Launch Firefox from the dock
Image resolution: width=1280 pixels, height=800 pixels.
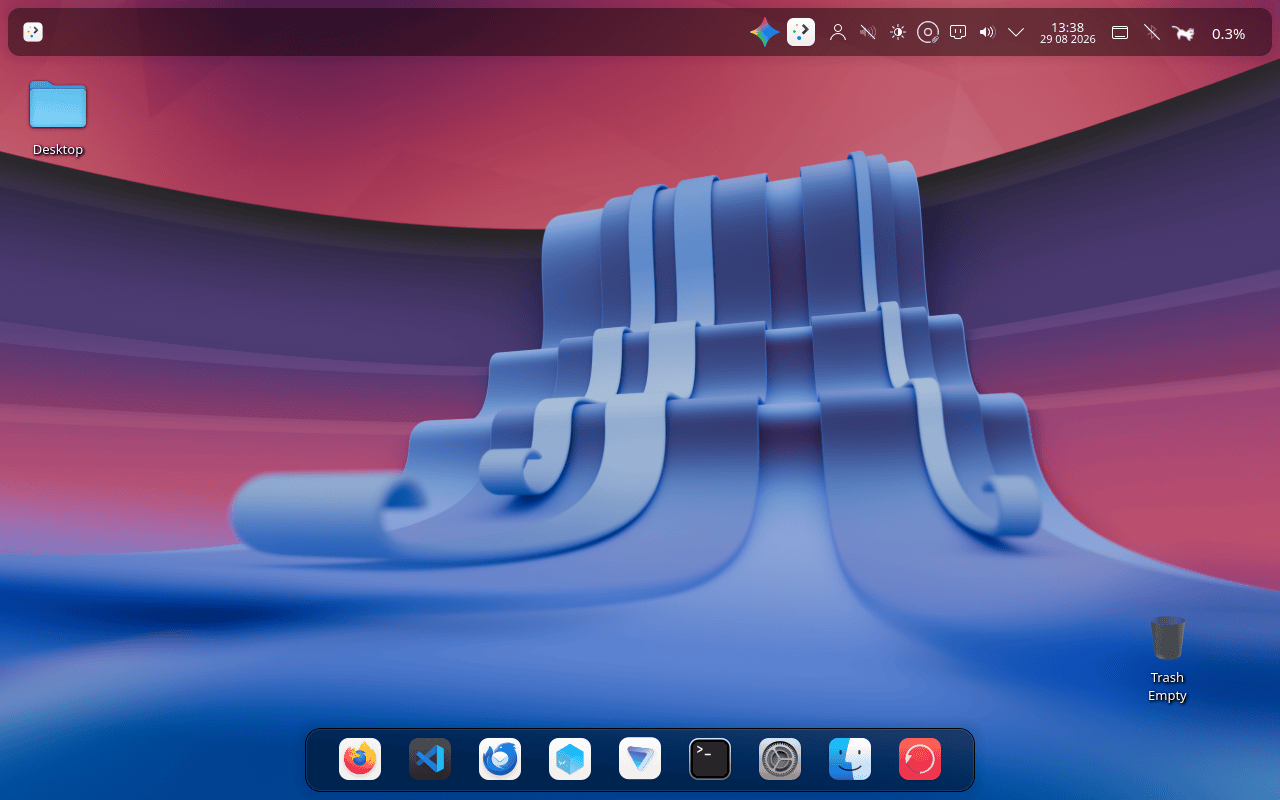(360, 759)
